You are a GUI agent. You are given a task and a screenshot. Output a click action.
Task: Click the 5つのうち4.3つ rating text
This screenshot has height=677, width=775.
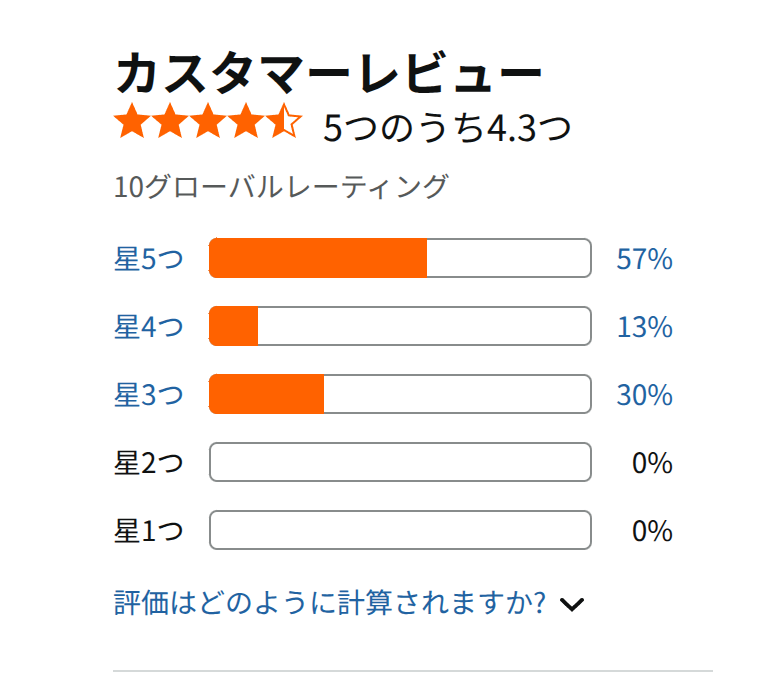pos(447,127)
